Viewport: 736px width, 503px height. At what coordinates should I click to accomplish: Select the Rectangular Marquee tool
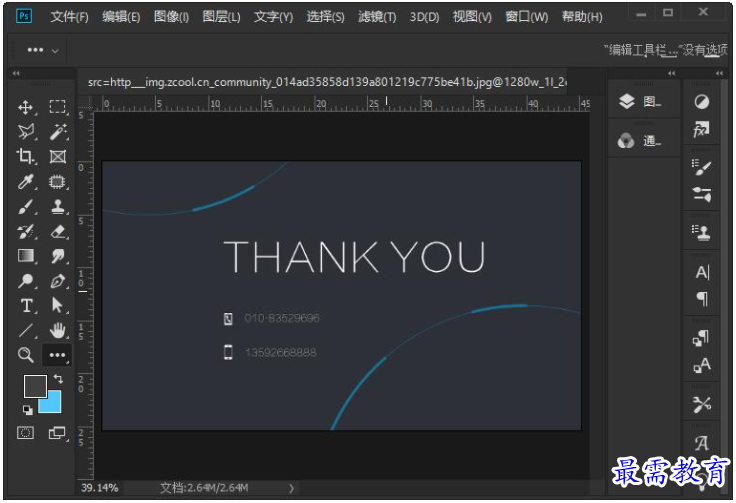pyautogui.click(x=58, y=107)
